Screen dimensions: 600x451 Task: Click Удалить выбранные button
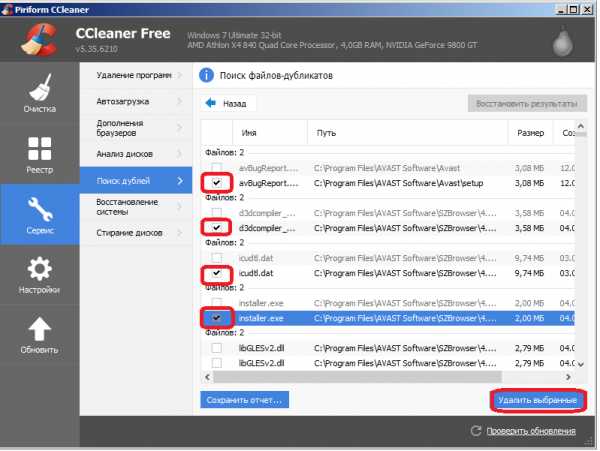point(538,400)
